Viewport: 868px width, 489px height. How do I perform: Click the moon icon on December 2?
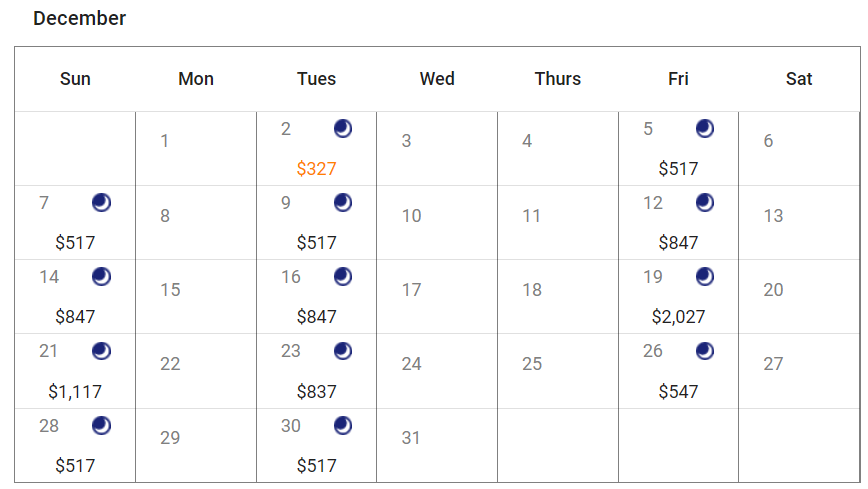[343, 129]
